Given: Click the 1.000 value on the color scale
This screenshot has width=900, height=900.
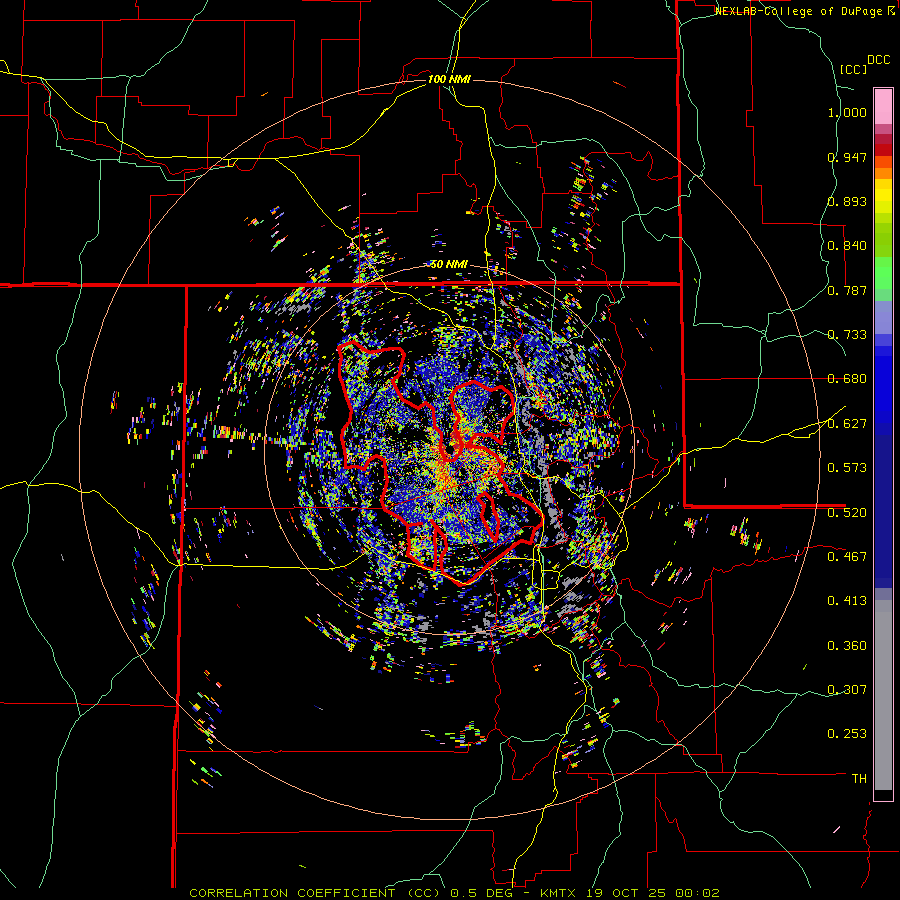Looking at the screenshot, I should tap(847, 112).
